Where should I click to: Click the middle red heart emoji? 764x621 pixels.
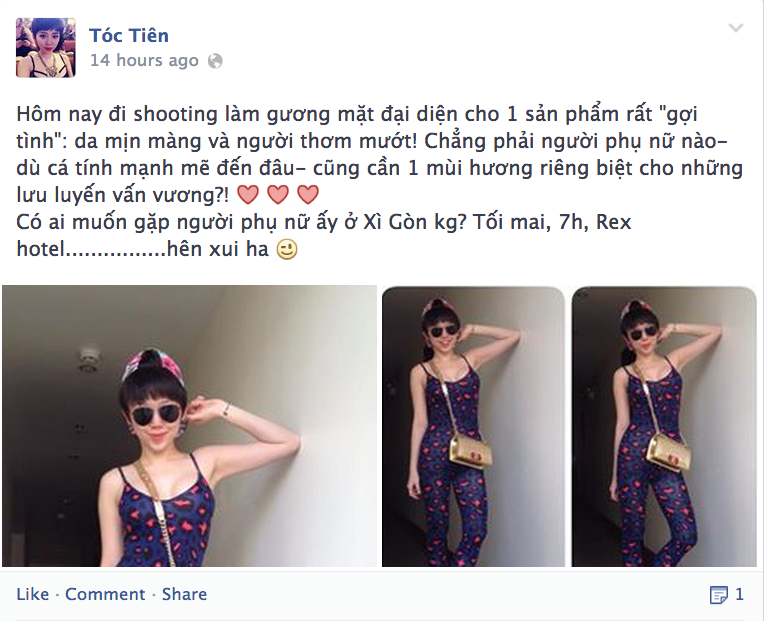[278, 194]
